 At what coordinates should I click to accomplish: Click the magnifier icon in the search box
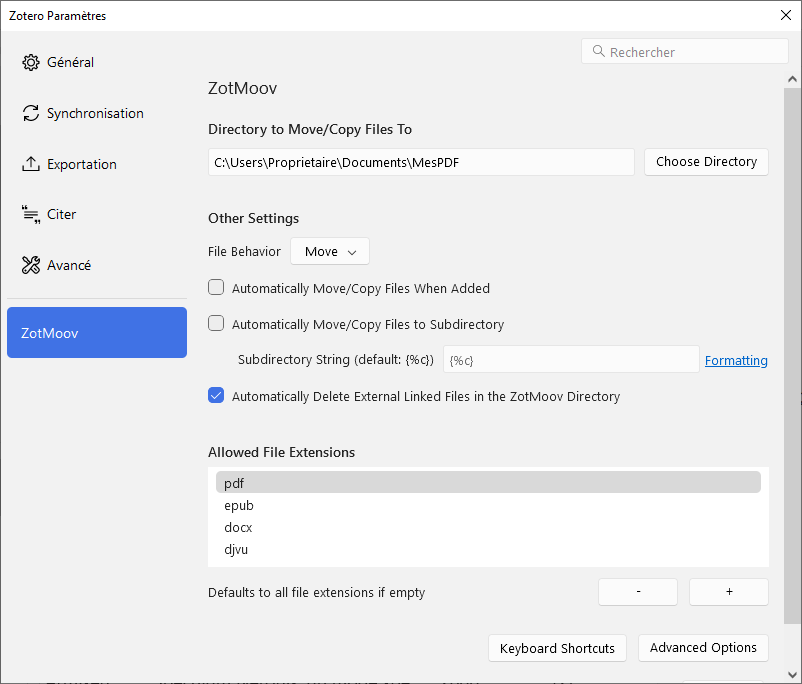pyautogui.click(x=598, y=51)
